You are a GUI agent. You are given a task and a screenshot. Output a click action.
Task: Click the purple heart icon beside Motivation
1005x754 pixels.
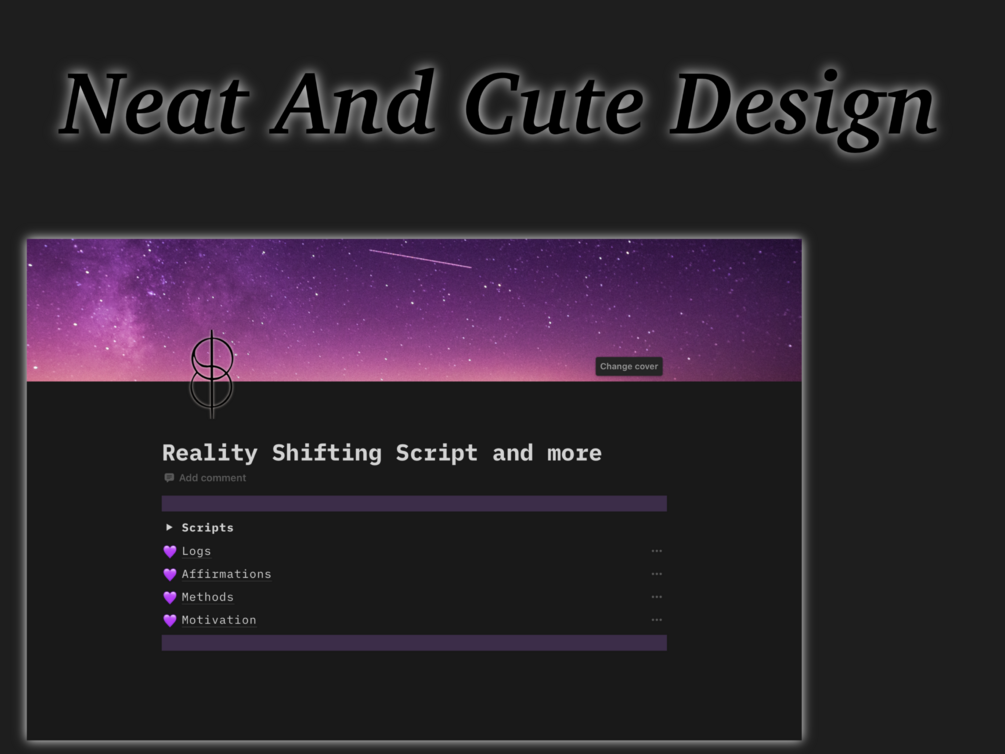point(170,621)
